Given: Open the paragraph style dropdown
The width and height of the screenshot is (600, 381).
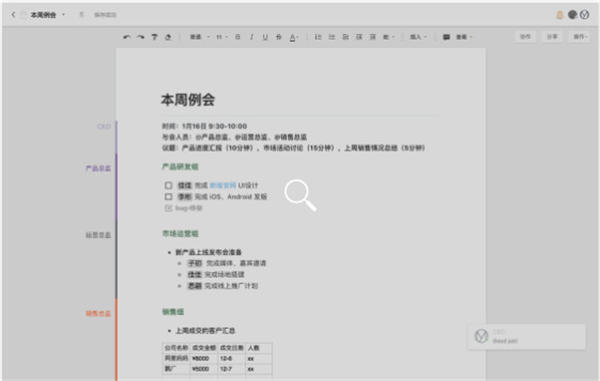Looking at the screenshot, I should click(x=200, y=37).
